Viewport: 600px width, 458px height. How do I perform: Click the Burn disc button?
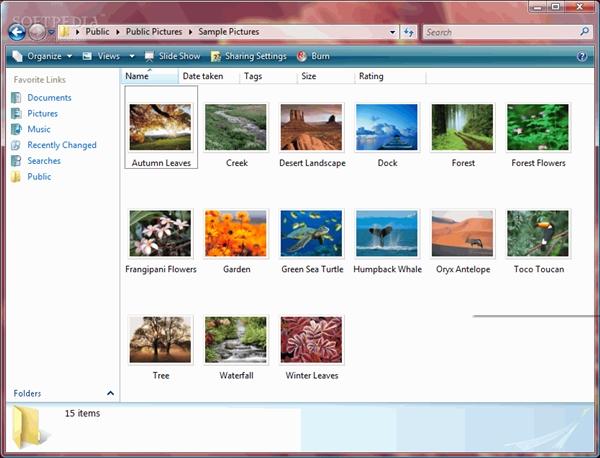pyautogui.click(x=313, y=57)
